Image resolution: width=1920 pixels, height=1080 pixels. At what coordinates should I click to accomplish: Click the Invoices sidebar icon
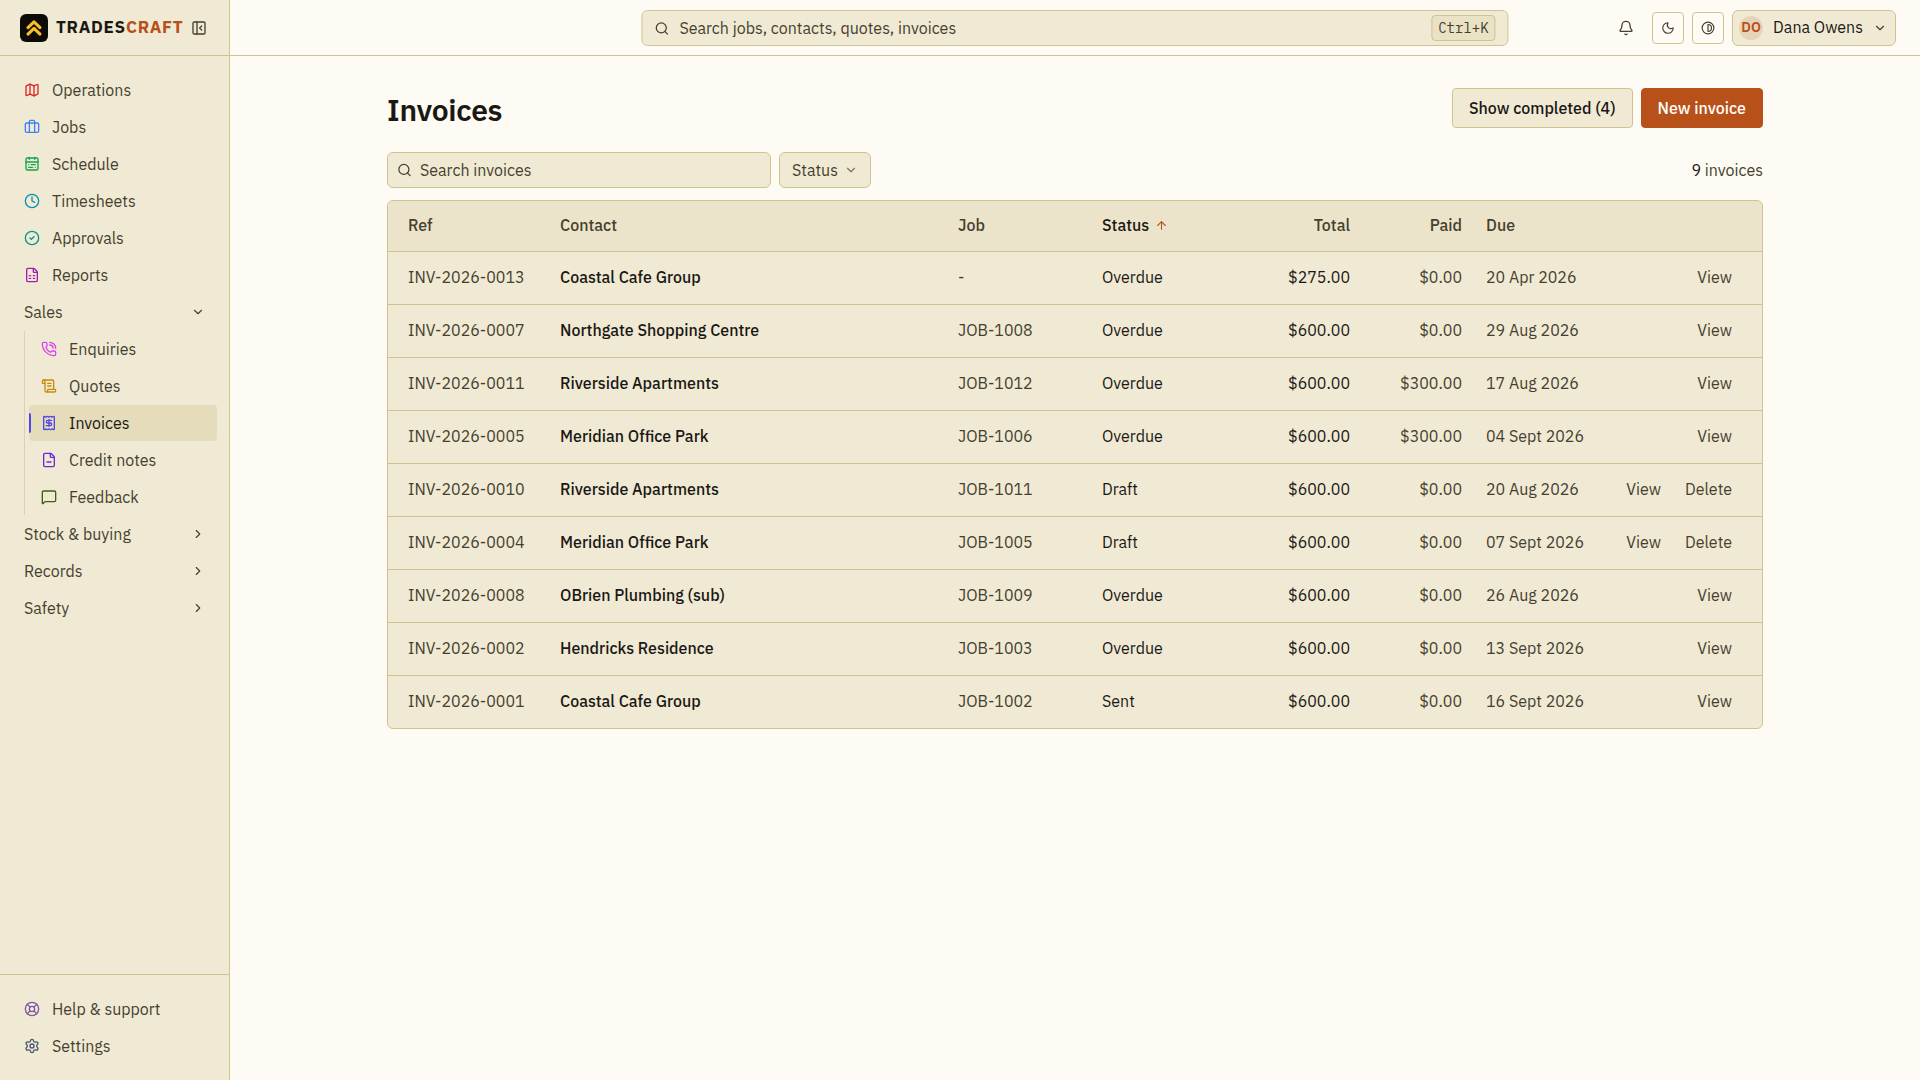[49, 423]
